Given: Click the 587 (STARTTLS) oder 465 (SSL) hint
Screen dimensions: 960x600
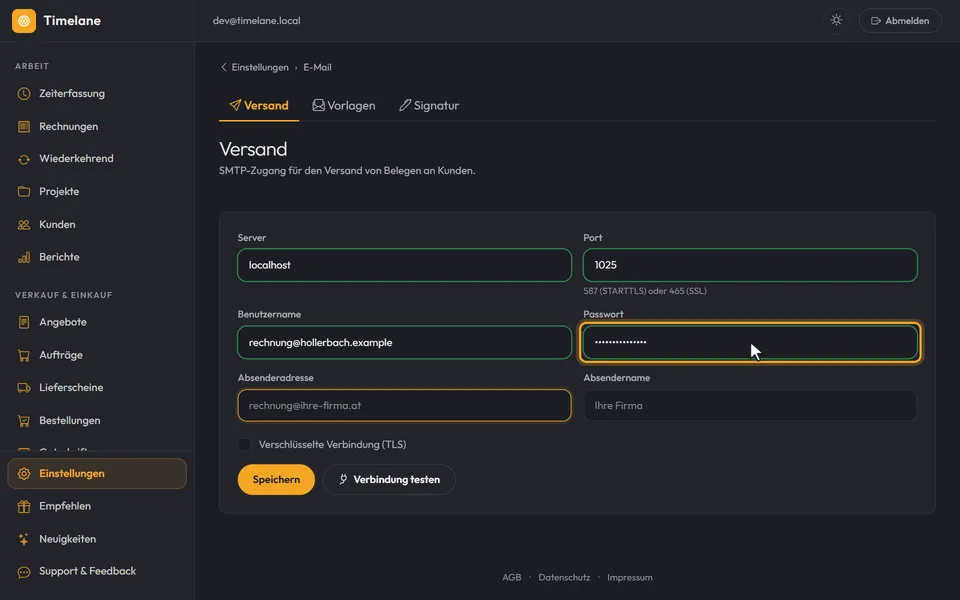Looking at the screenshot, I should [645, 291].
